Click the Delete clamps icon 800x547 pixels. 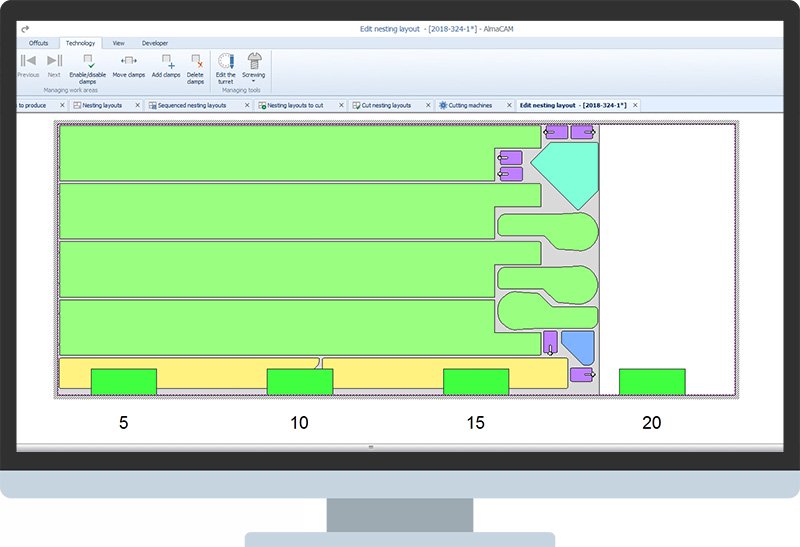tap(196, 62)
